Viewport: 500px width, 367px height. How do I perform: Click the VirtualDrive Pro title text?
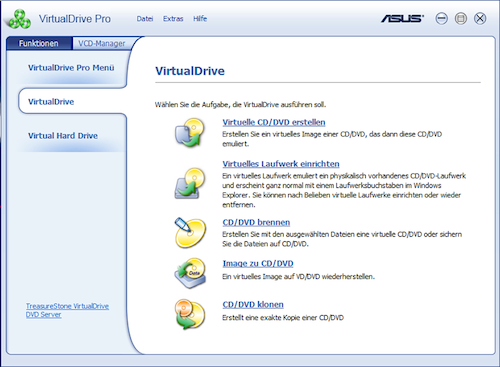point(75,19)
